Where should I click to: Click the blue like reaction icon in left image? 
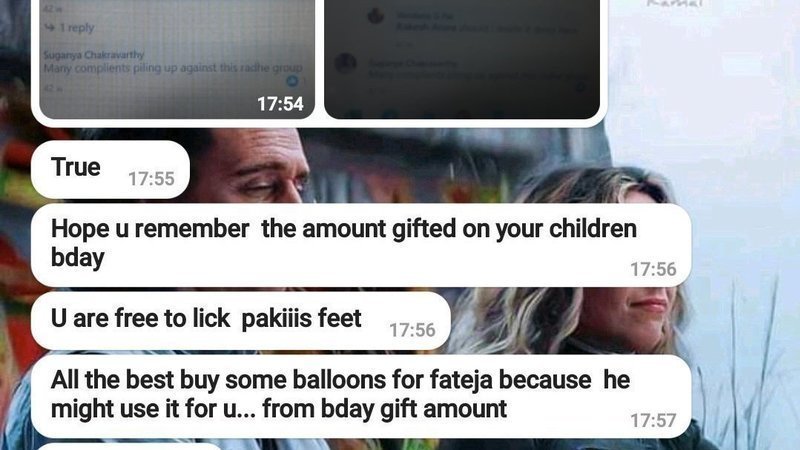292,81
